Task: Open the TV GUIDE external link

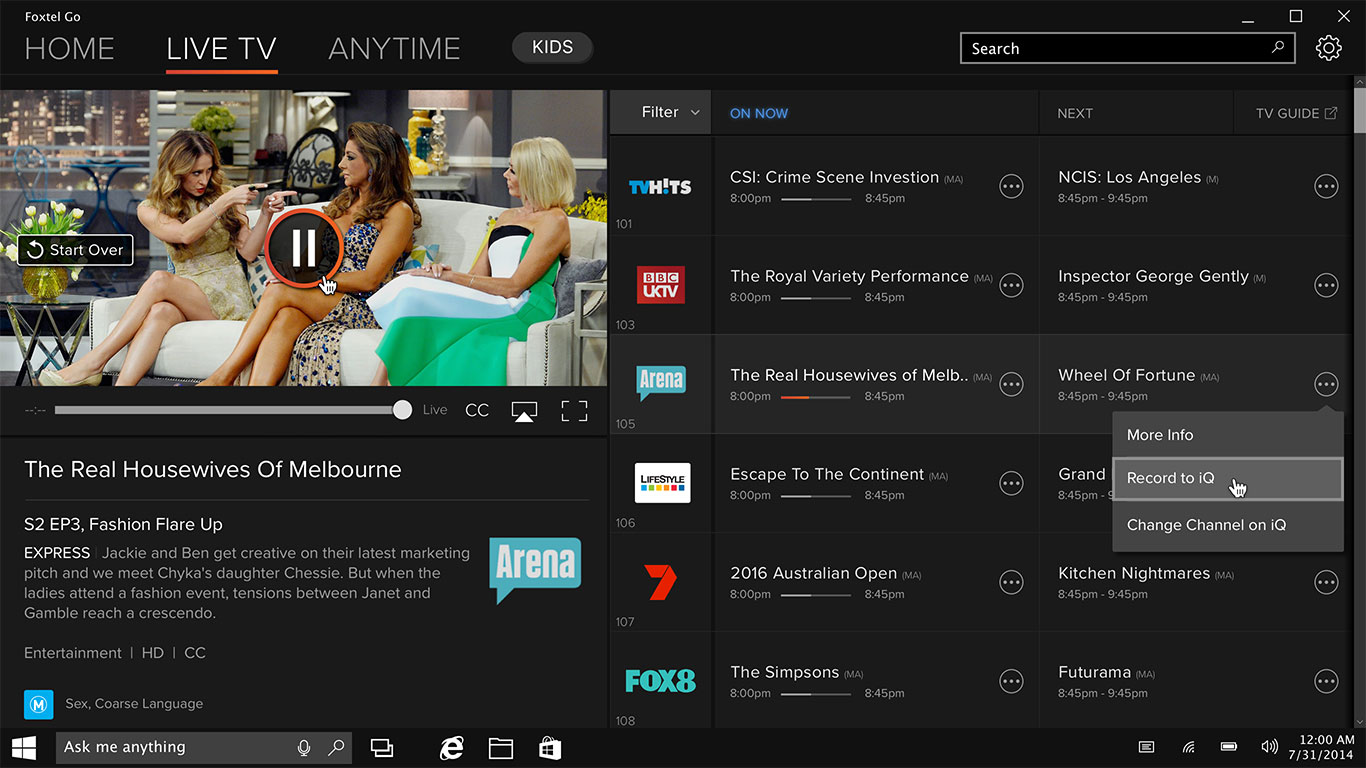Action: pos(1296,113)
